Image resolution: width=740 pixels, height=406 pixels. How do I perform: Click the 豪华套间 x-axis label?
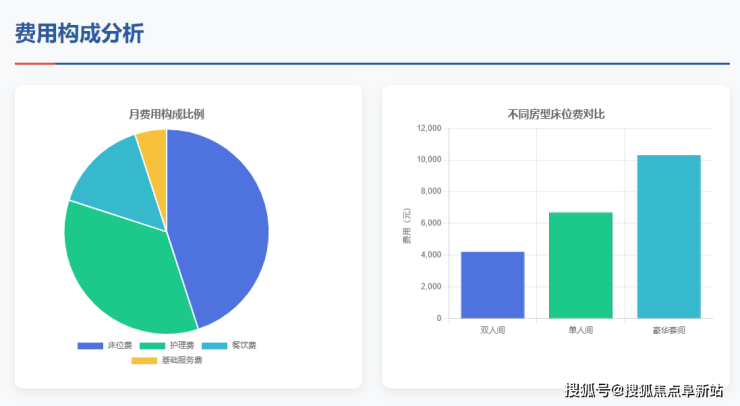[x=668, y=329]
